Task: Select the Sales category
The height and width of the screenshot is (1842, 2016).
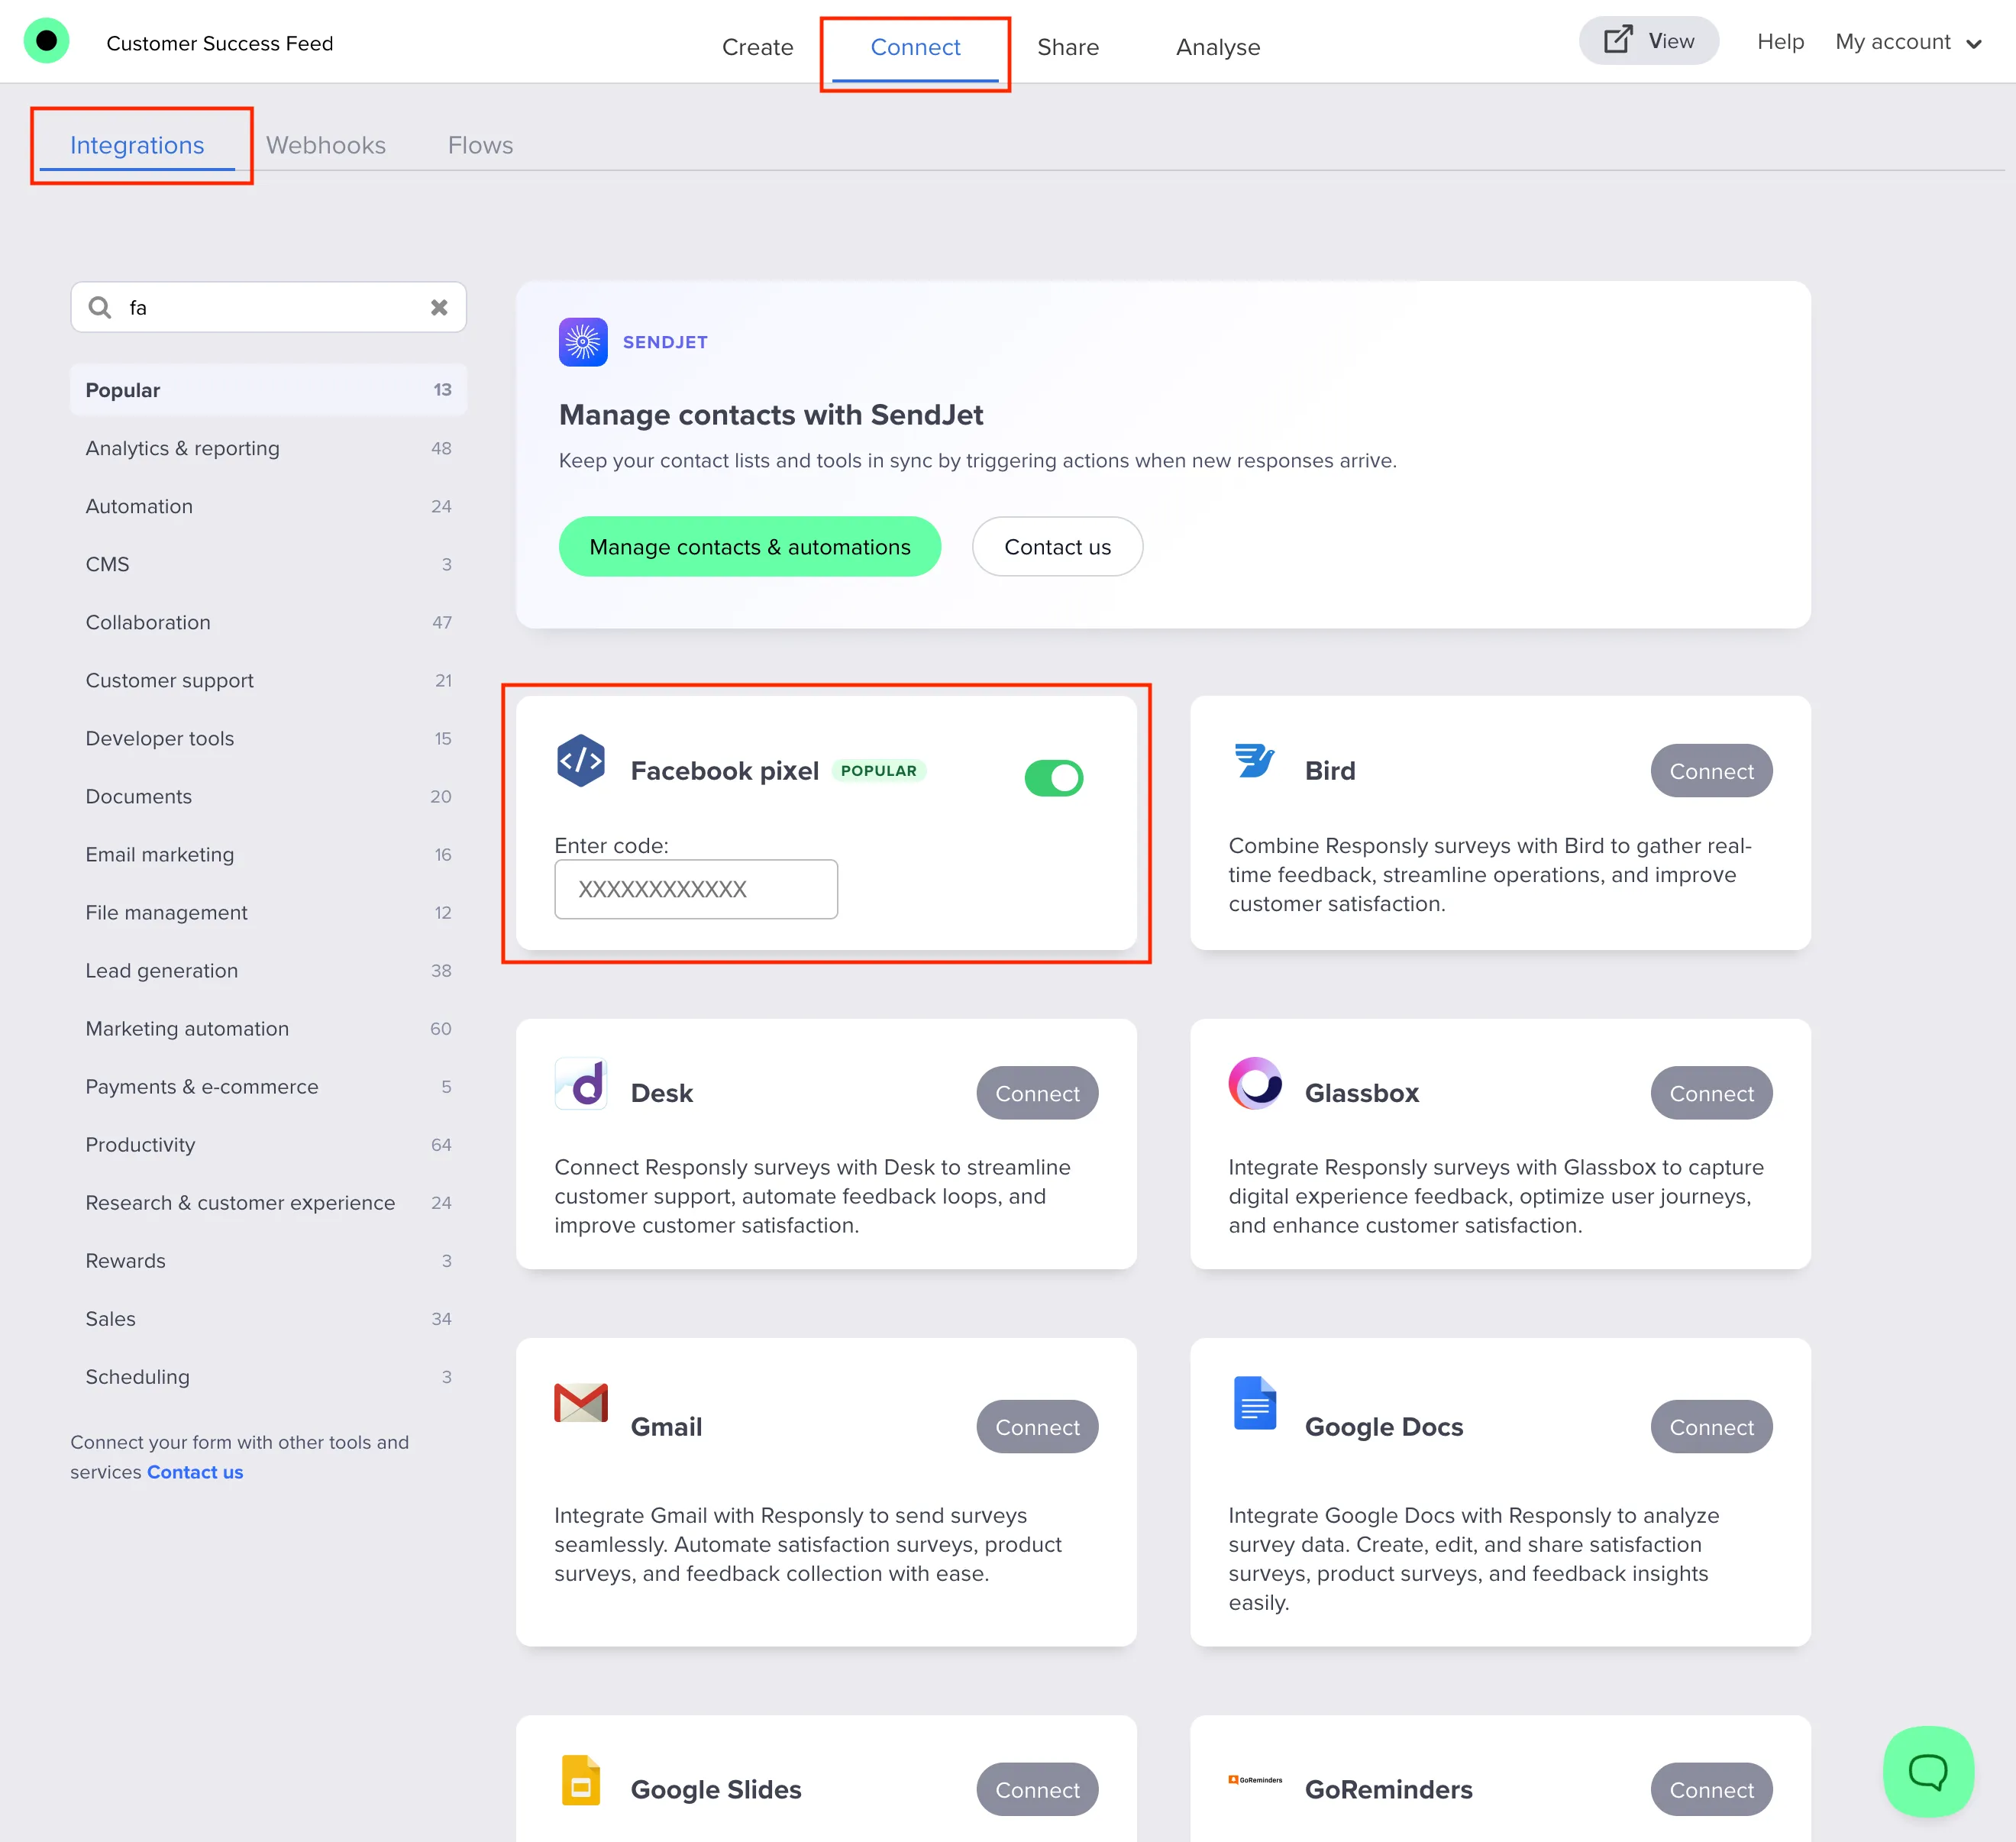Action: tap(268, 1318)
